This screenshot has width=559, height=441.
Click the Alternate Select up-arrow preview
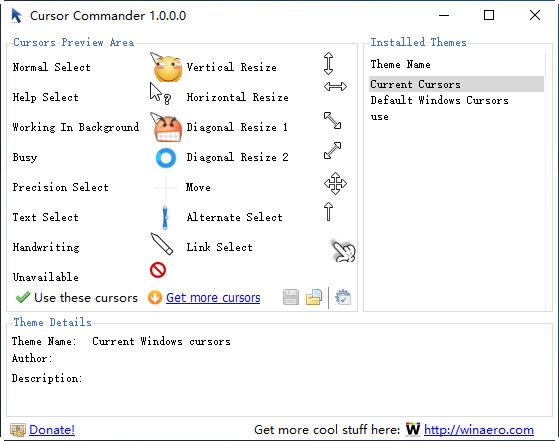(x=328, y=212)
